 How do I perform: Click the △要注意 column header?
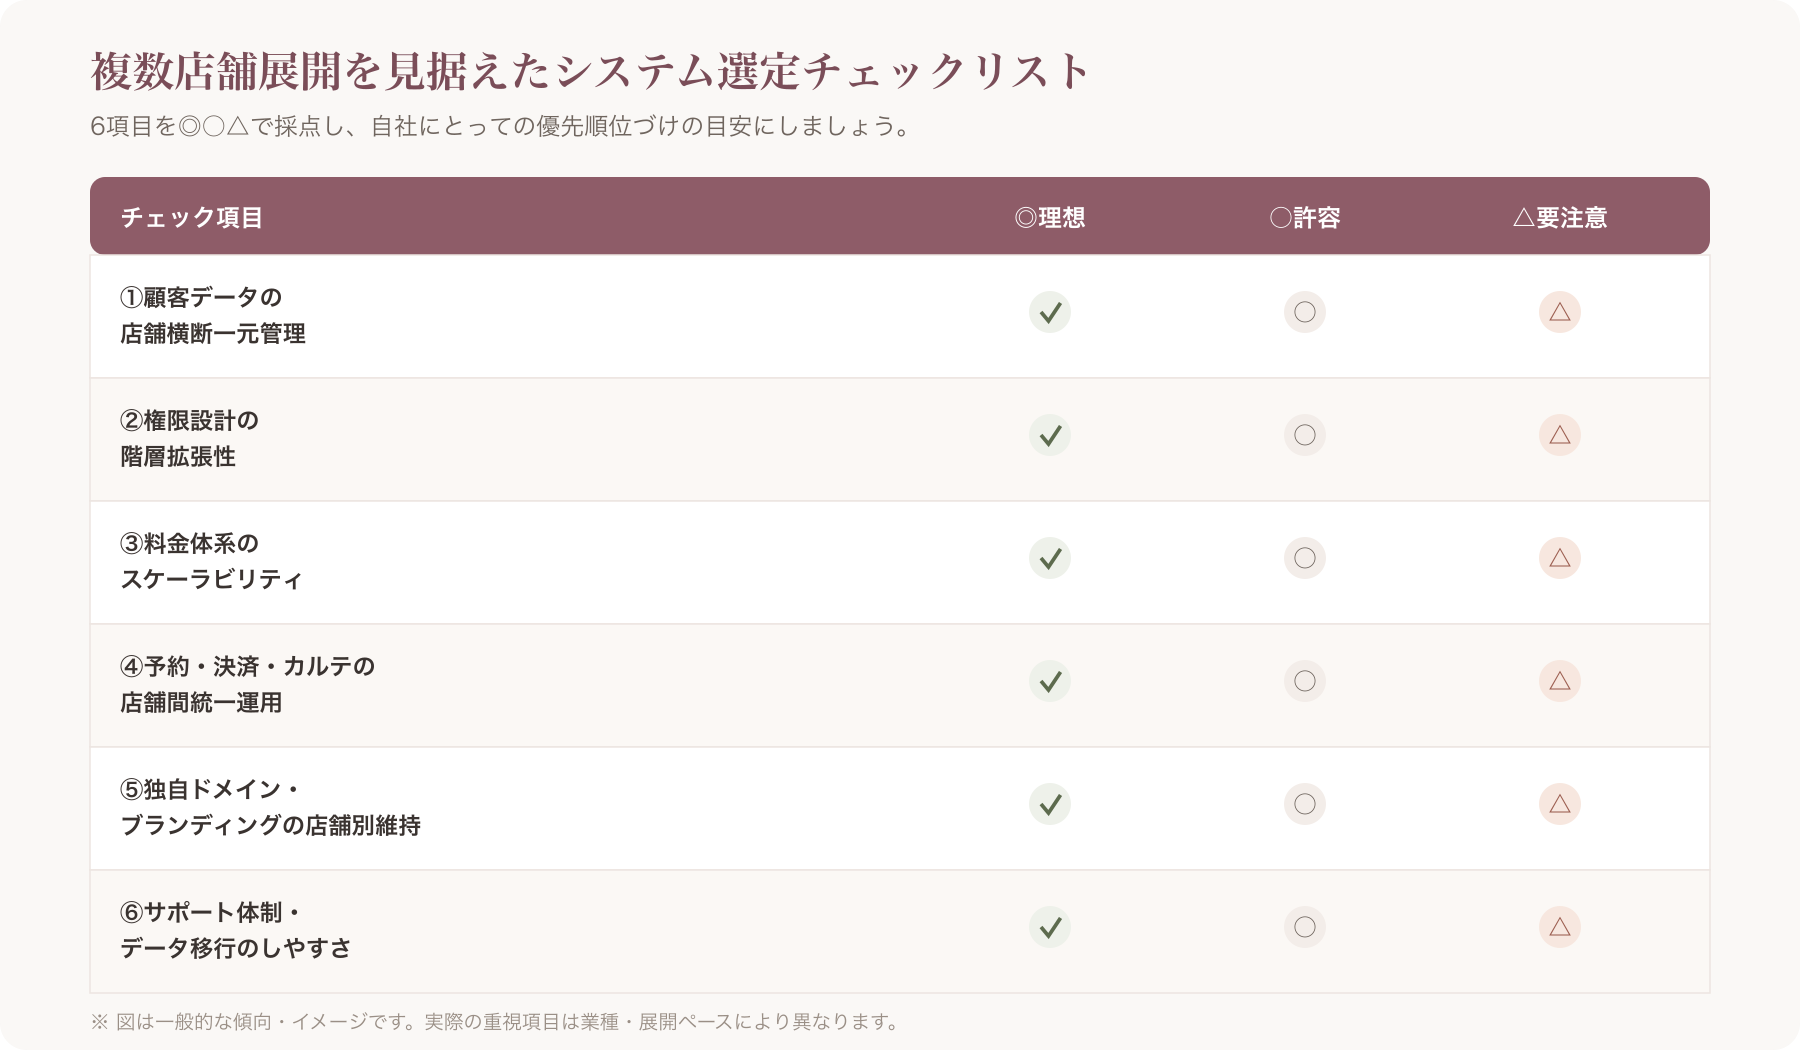point(1560,217)
